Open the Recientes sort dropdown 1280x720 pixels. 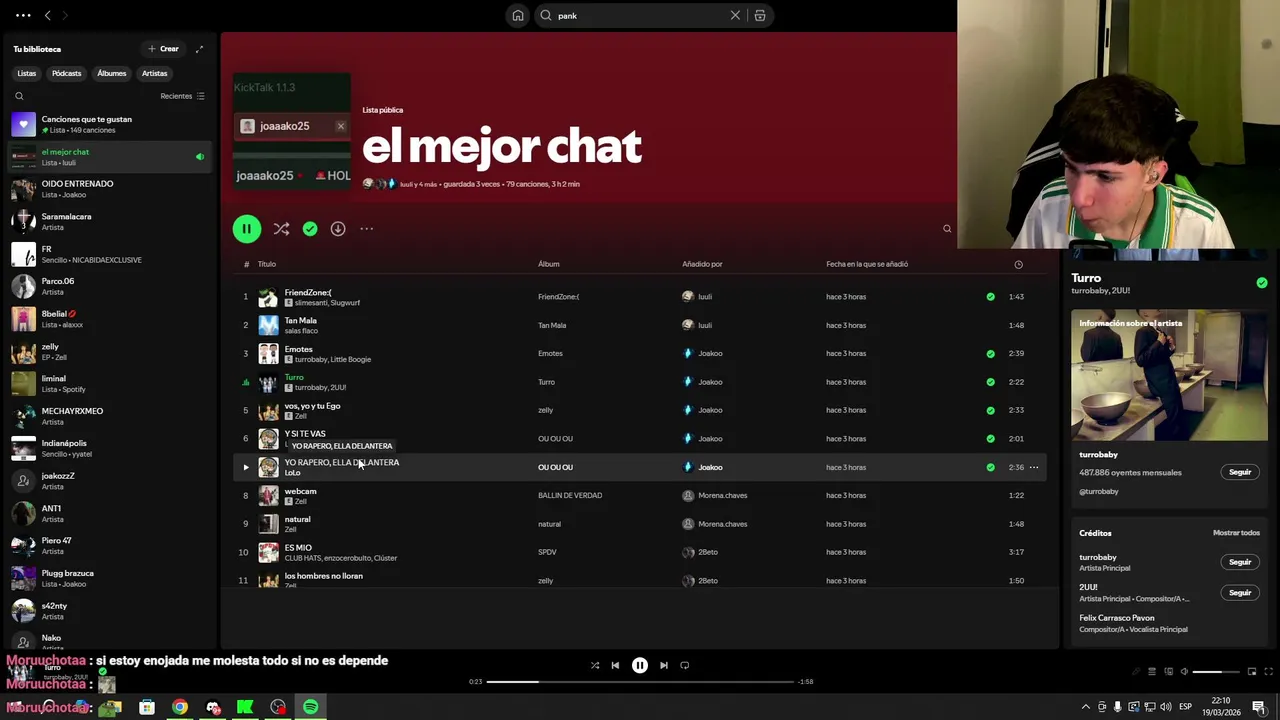(182, 96)
